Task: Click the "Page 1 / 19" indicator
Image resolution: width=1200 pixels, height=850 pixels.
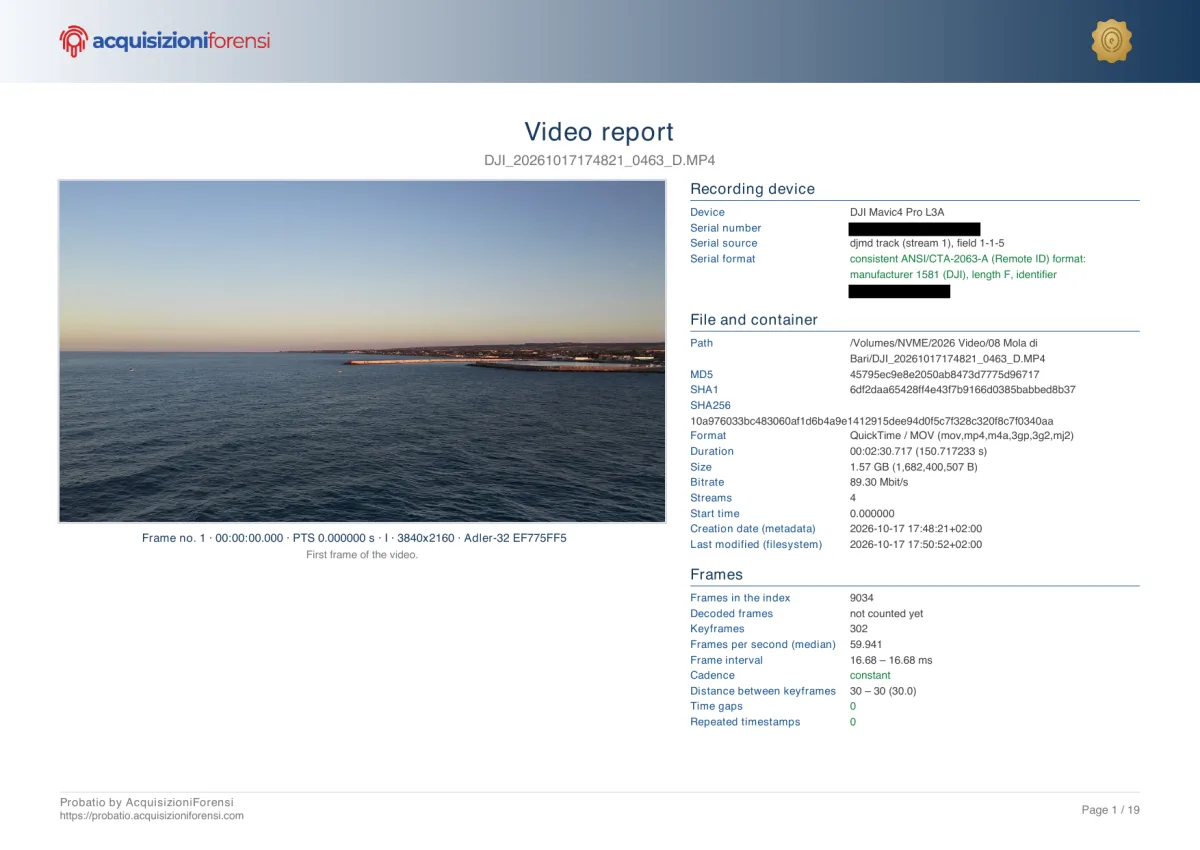Action: 1111,810
